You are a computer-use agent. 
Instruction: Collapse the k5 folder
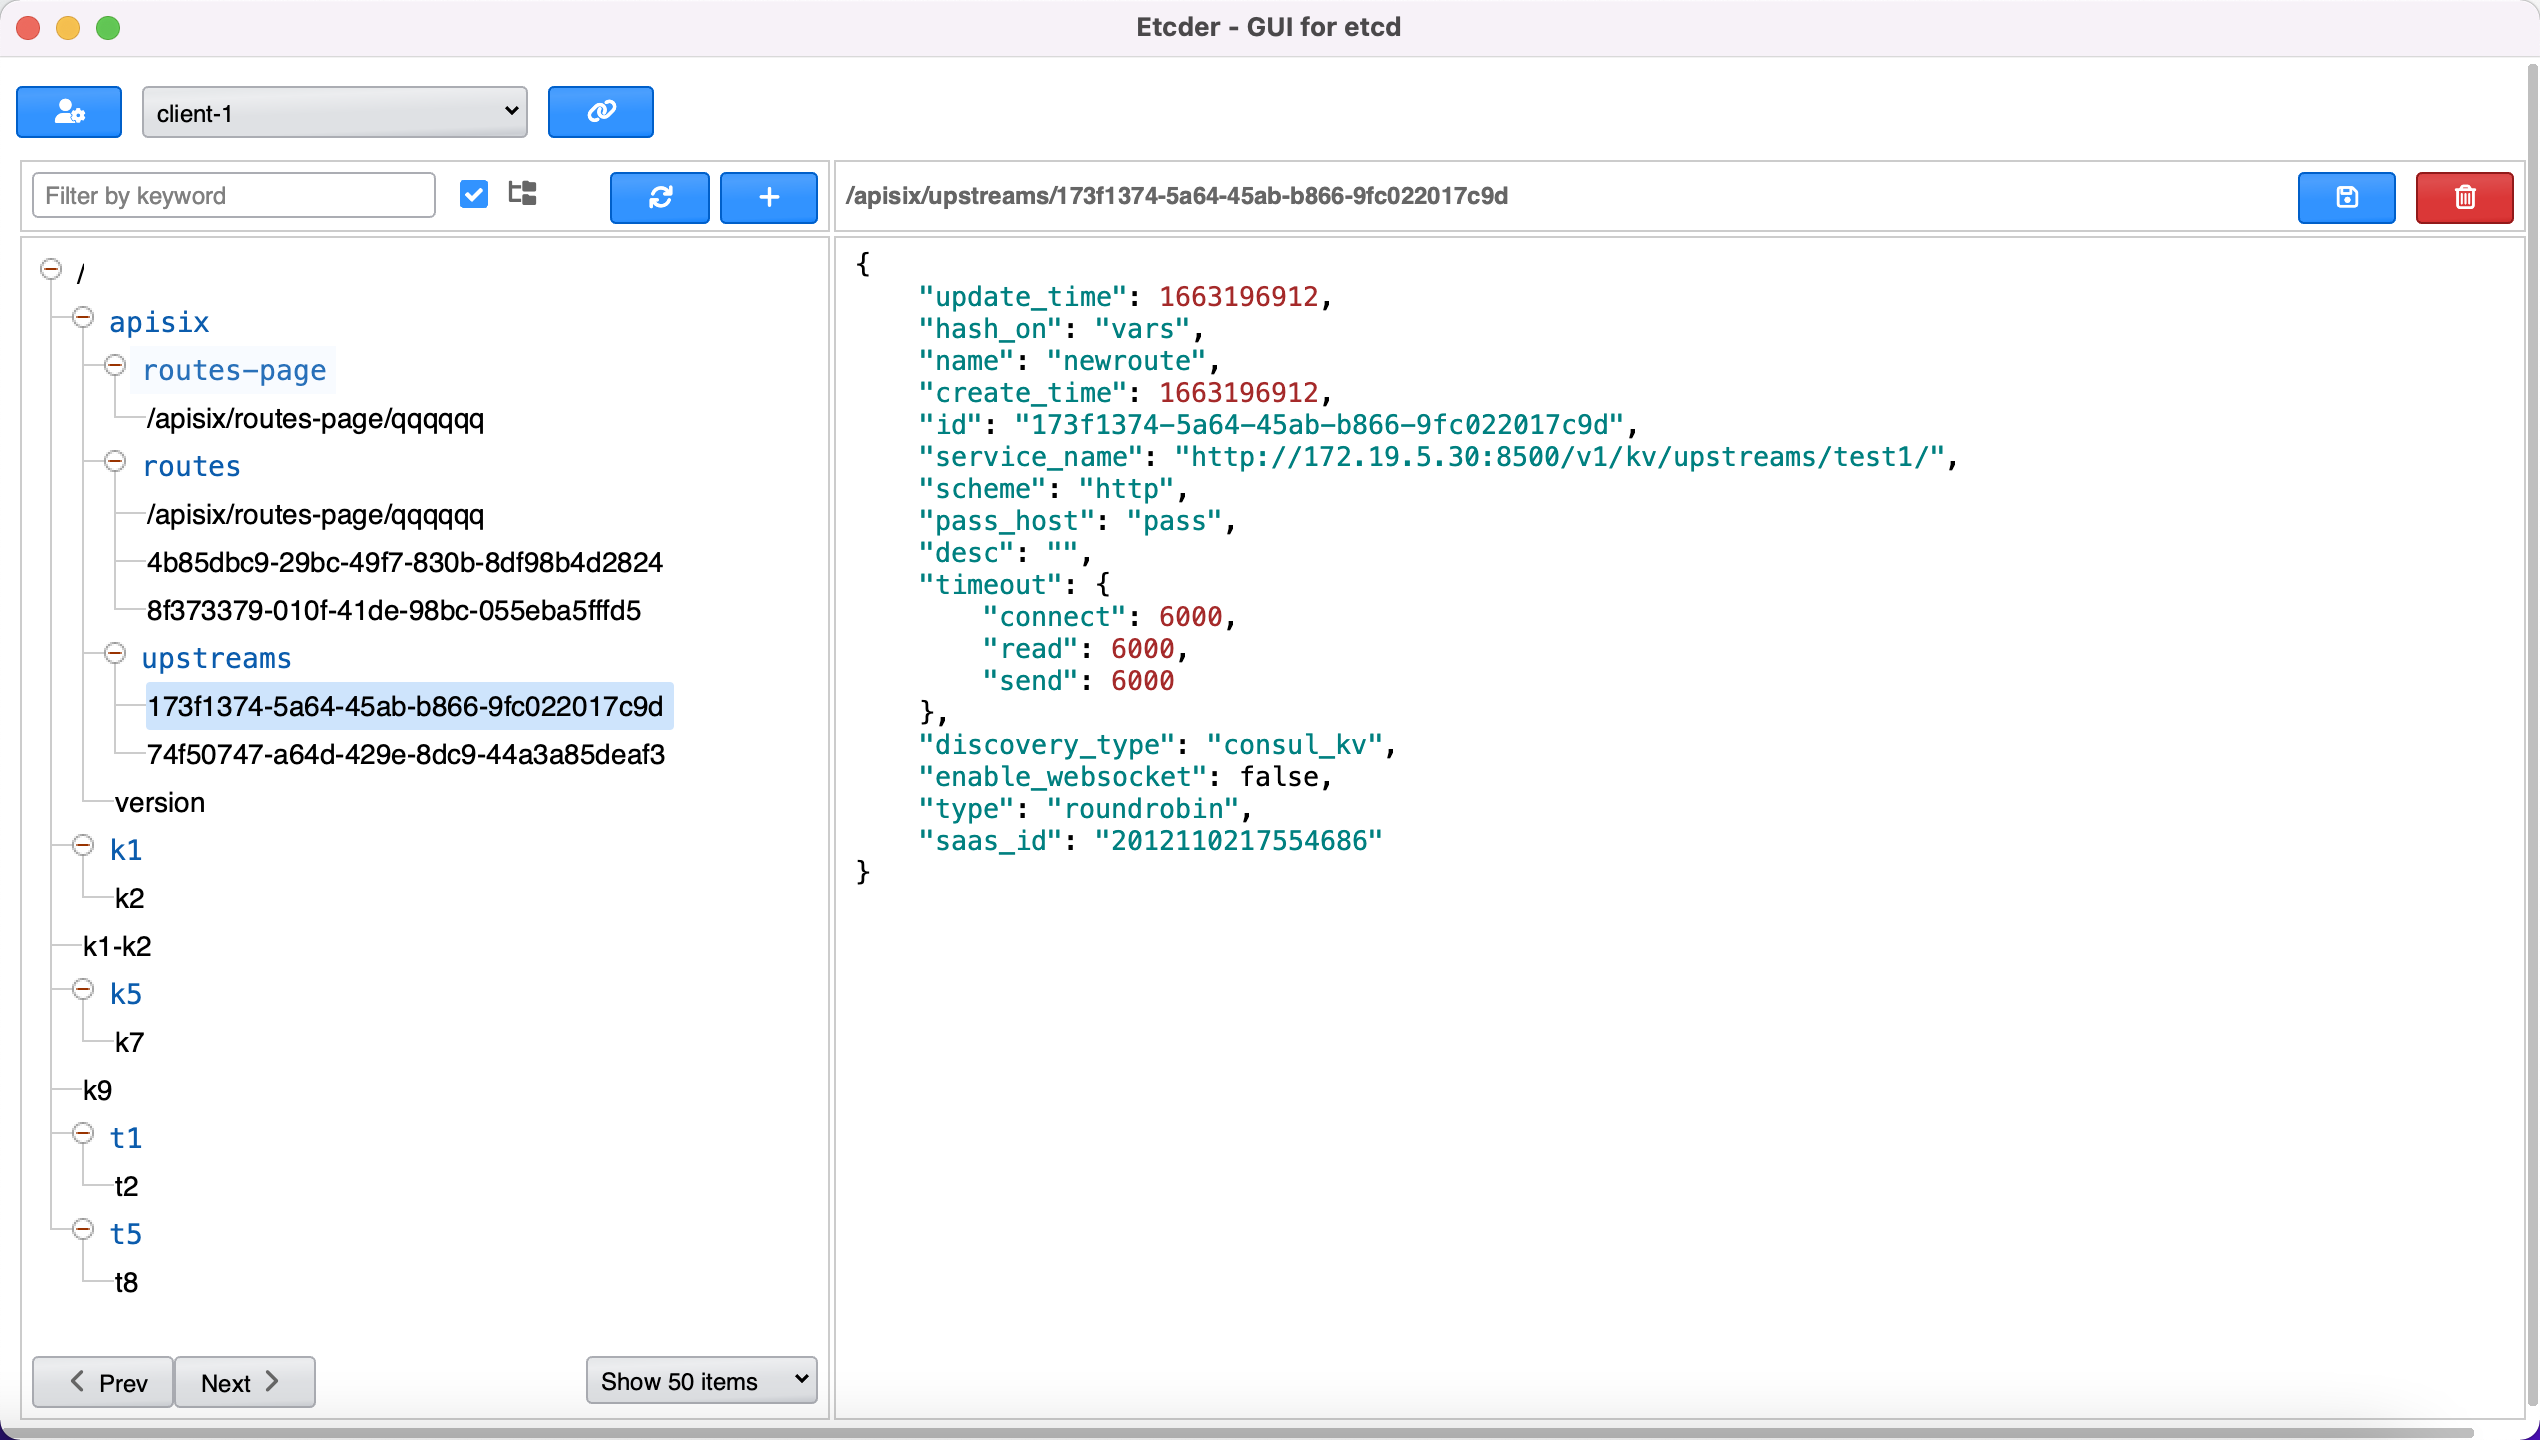(83, 990)
